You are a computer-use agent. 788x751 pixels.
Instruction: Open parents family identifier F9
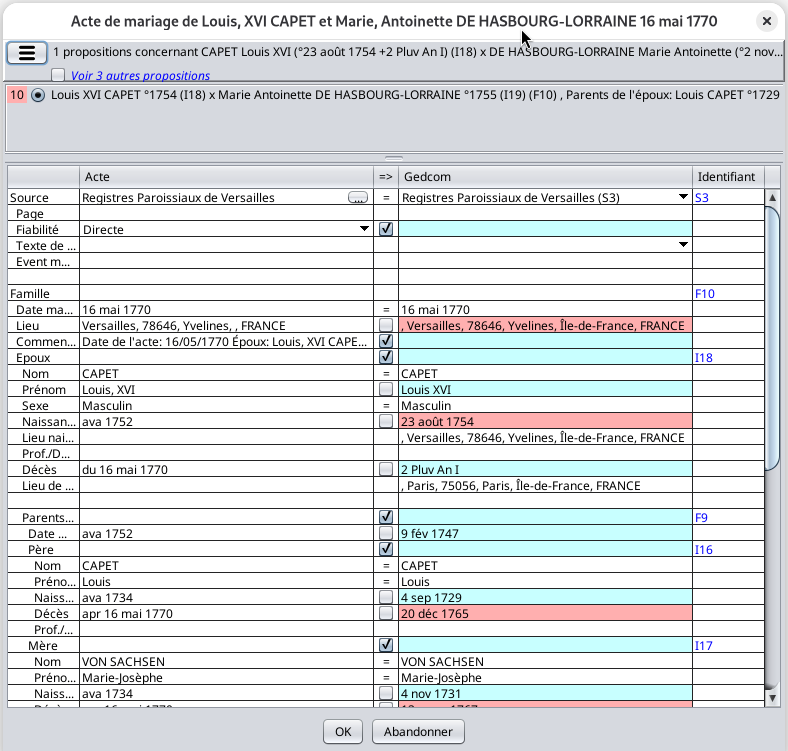click(x=701, y=518)
